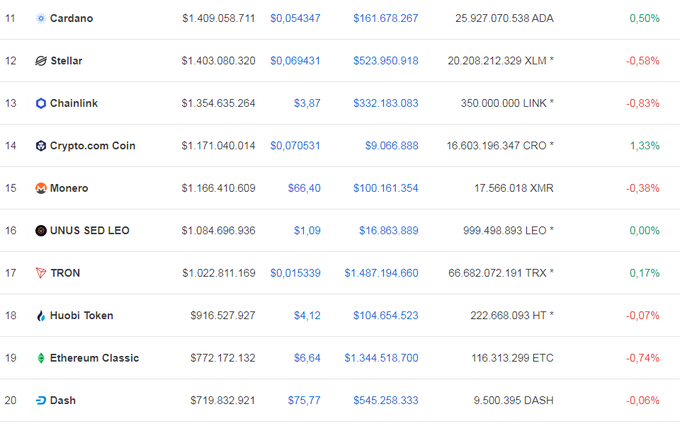The height and width of the screenshot is (426, 680).
Task: Click Crypto.com Coin price $0,070531
Action: (295, 146)
